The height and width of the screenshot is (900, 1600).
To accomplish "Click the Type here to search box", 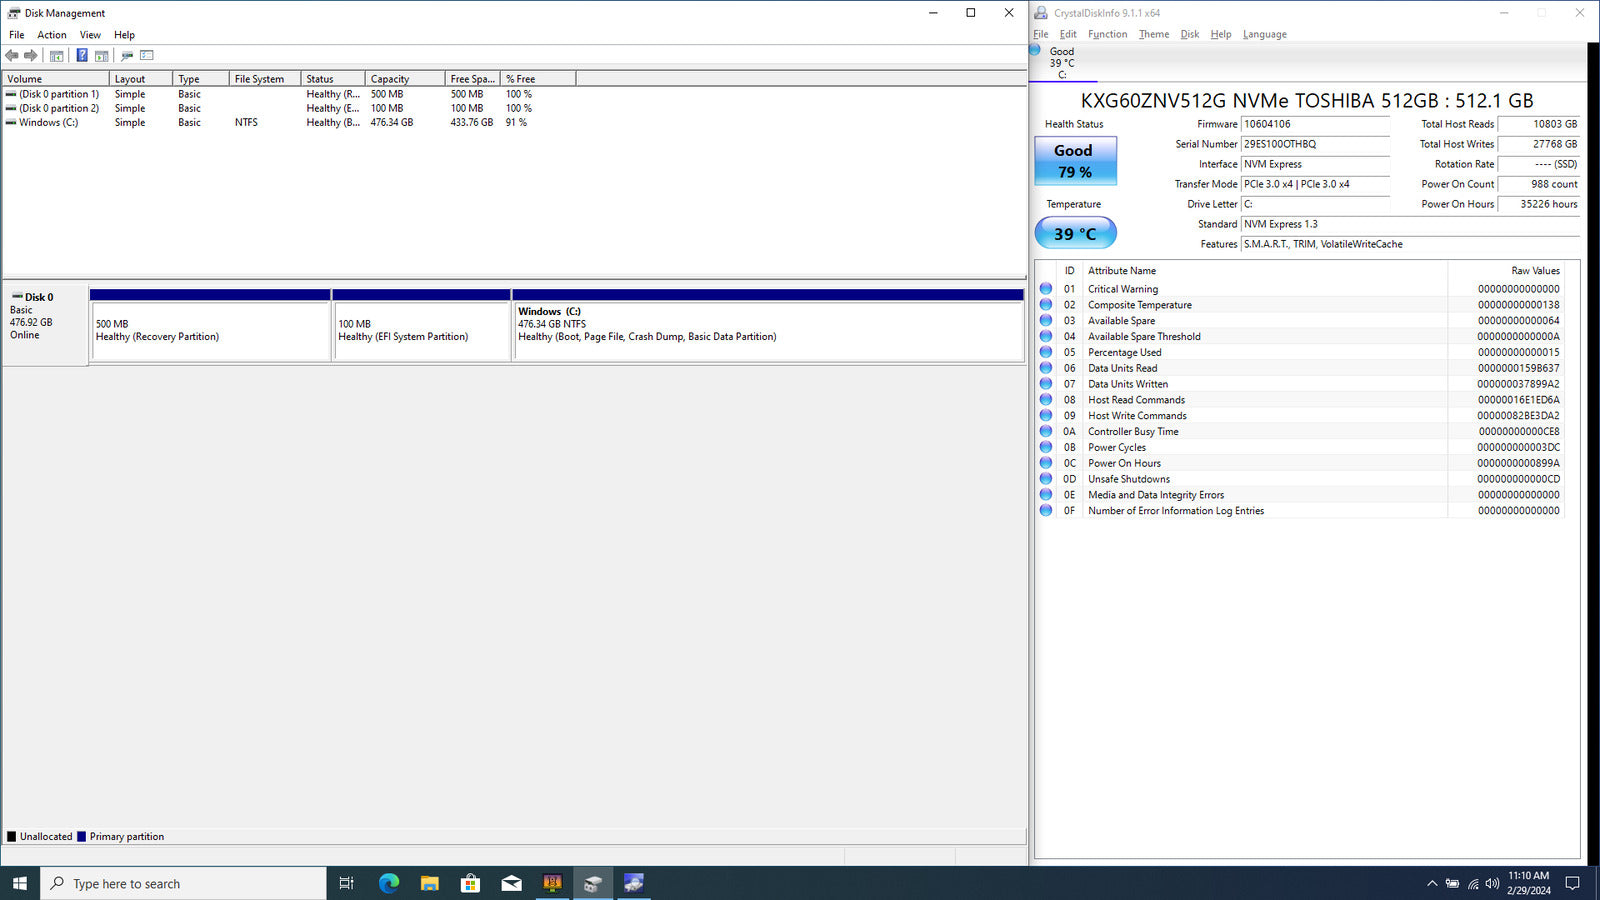I will coord(184,883).
